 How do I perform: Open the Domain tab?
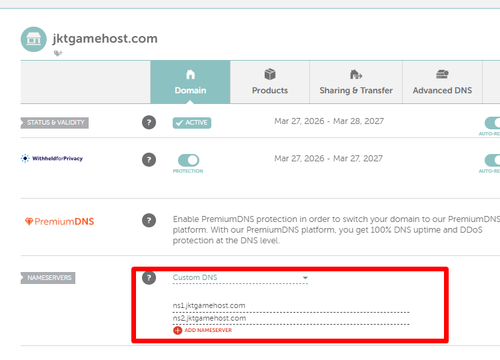point(190,82)
